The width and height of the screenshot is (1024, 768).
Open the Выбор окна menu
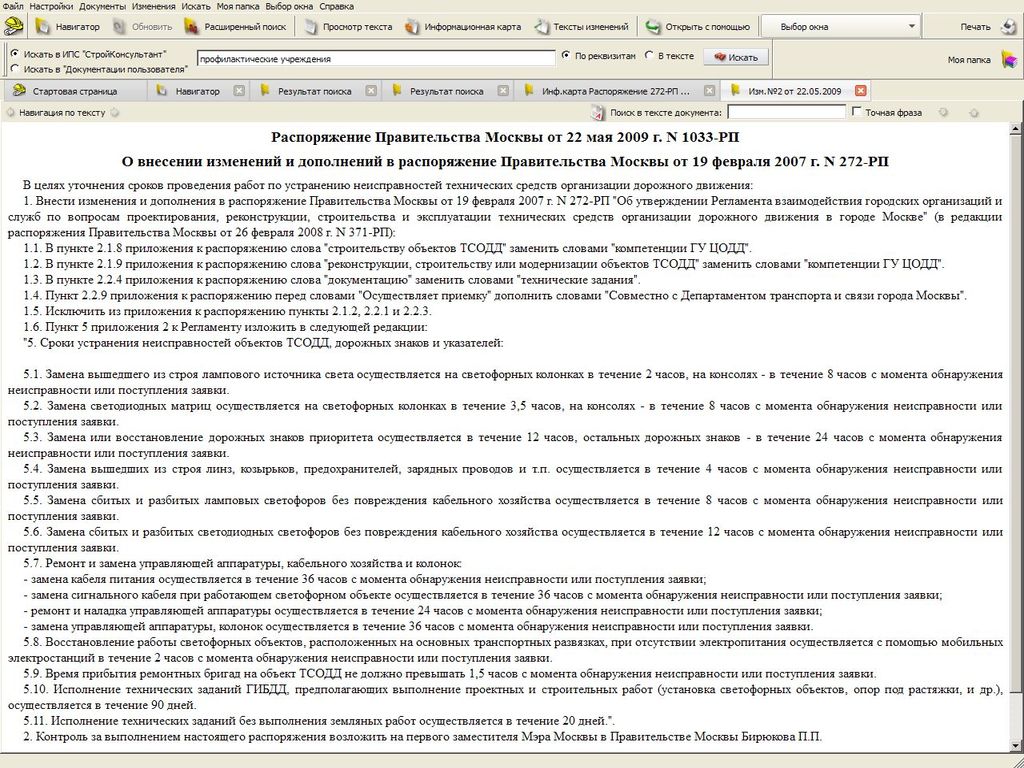(290, 6)
